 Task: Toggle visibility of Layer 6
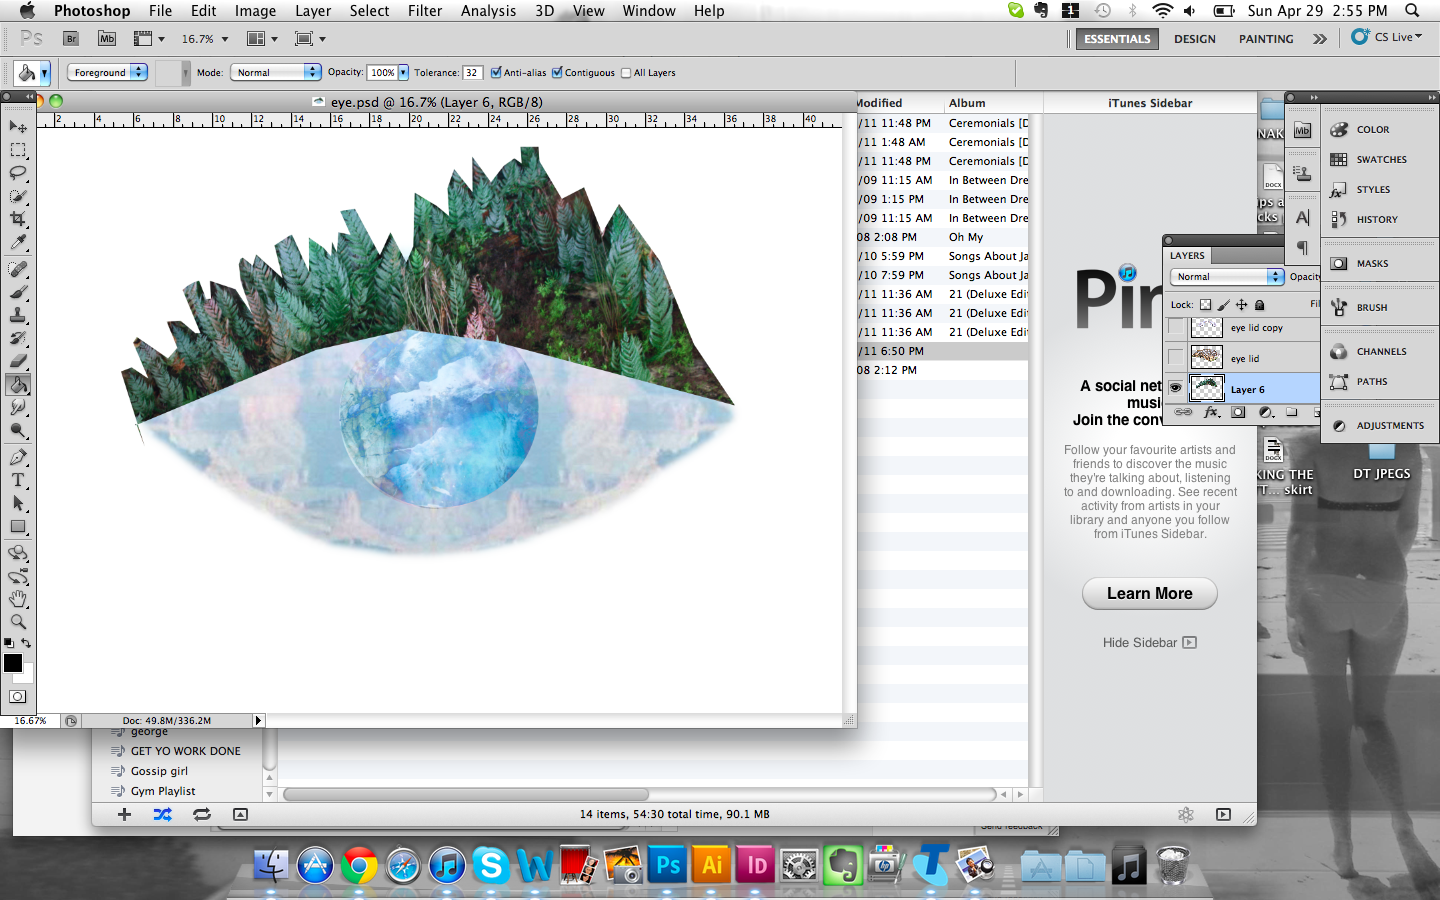click(1176, 388)
